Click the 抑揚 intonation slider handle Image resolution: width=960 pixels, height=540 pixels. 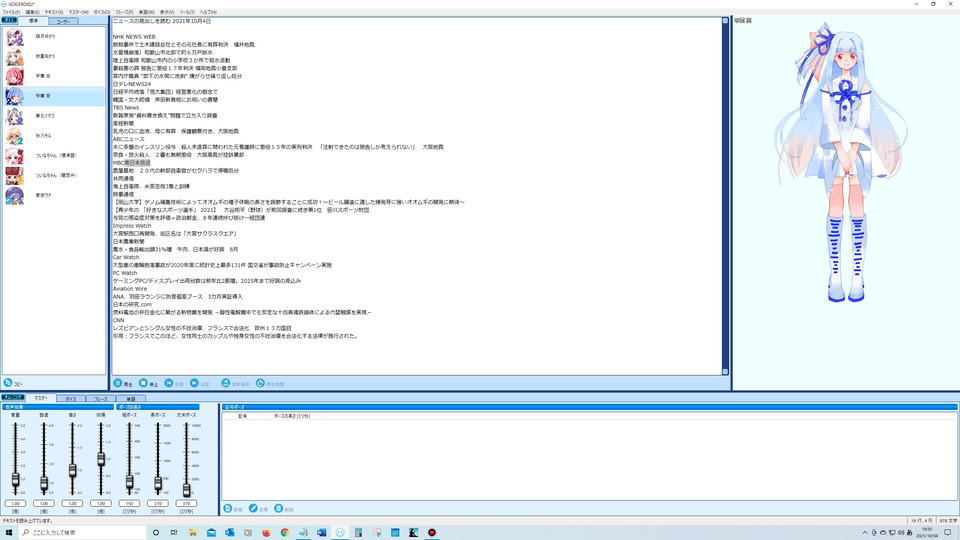(101, 459)
